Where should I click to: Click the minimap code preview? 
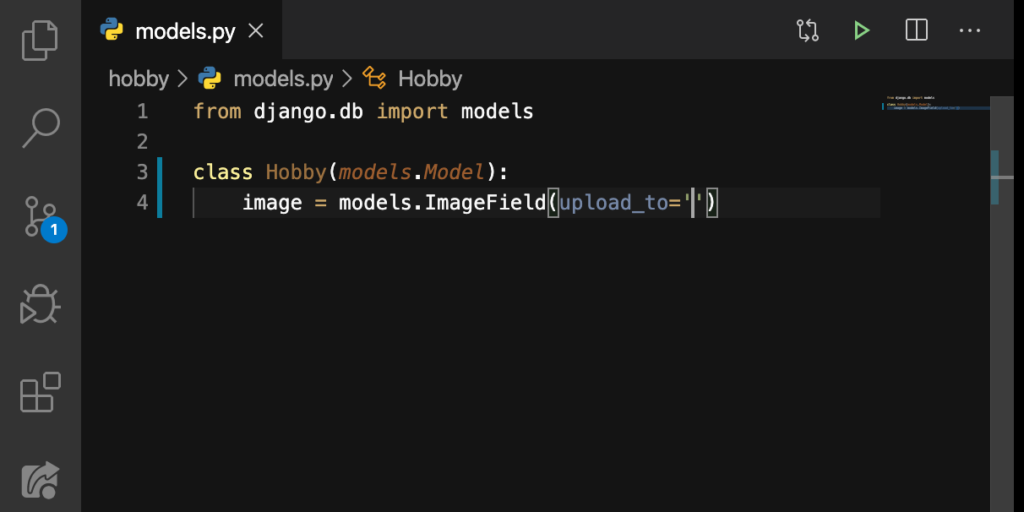(935, 103)
